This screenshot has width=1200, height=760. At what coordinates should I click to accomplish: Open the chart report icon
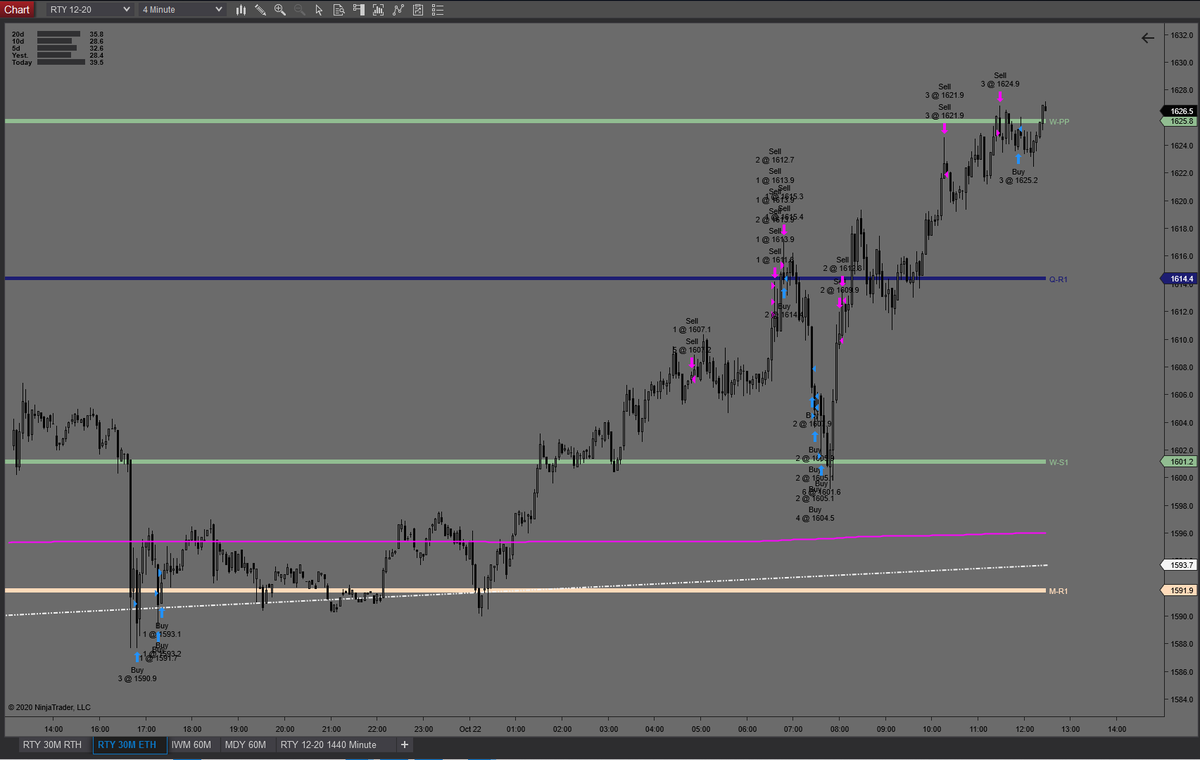coord(339,10)
